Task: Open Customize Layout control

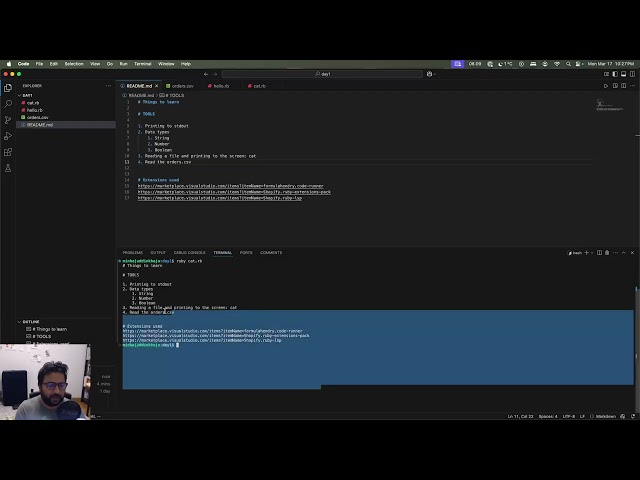Action: pyautogui.click(x=607, y=74)
